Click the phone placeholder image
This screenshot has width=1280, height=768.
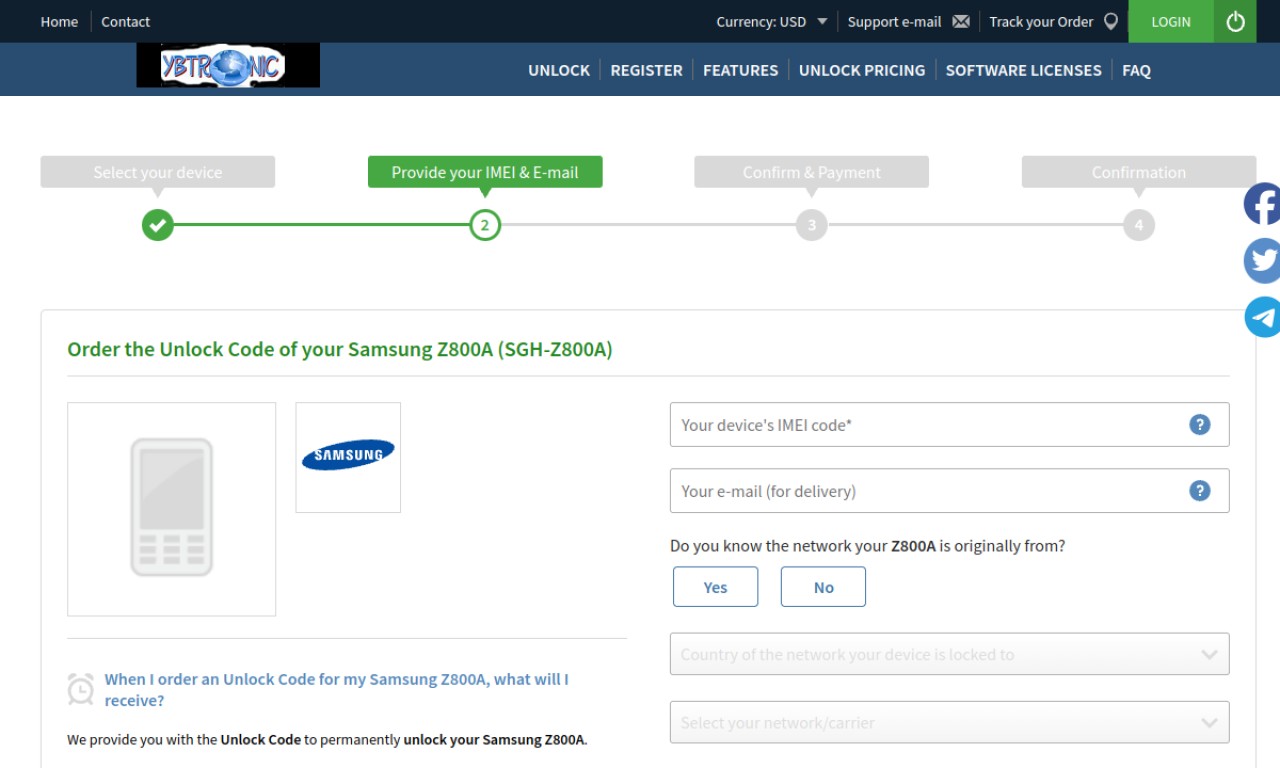point(172,508)
